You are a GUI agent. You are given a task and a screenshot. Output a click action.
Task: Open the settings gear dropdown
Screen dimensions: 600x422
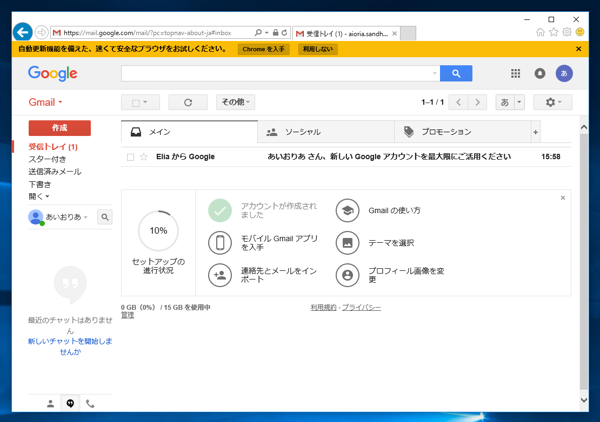(553, 102)
